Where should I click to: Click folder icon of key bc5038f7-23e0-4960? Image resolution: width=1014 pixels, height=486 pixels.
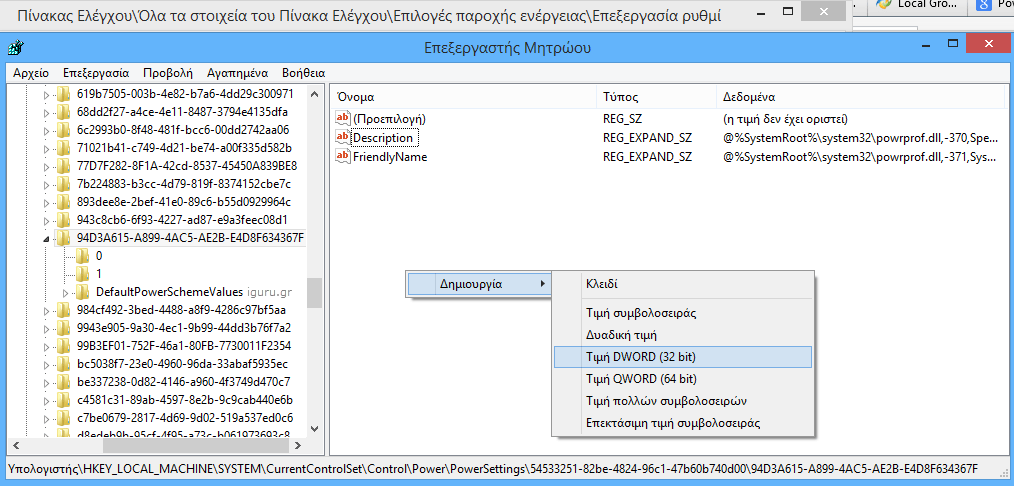click(x=63, y=364)
